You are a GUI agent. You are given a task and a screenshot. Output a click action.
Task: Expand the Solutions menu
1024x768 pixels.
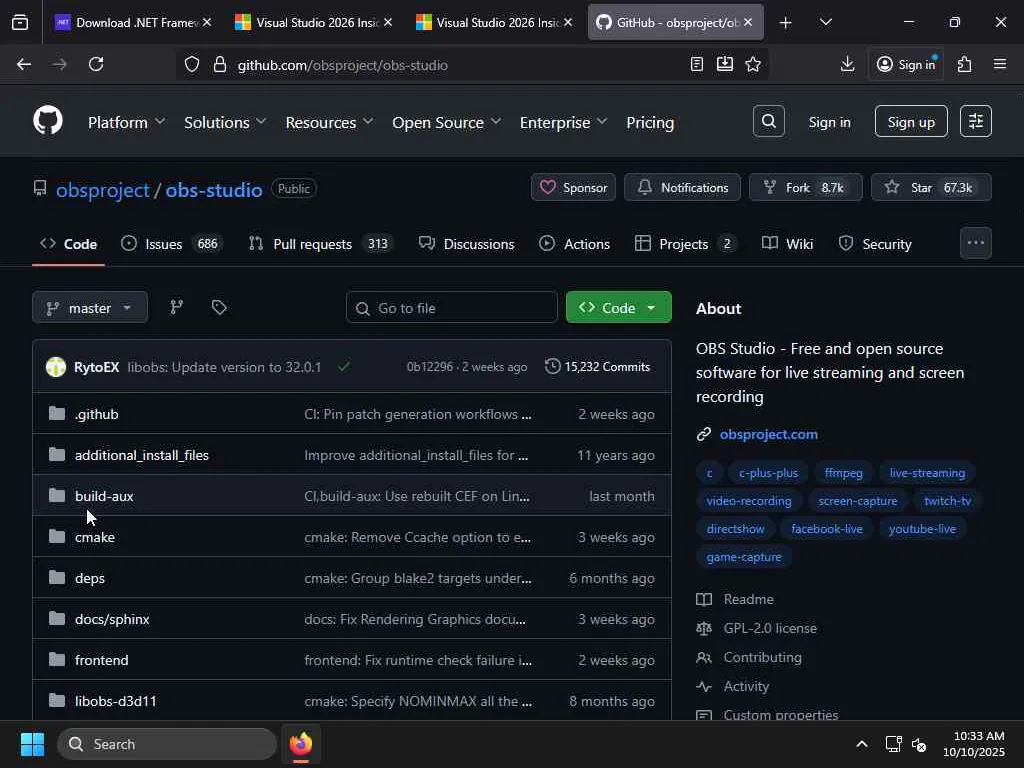[x=225, y=122]
